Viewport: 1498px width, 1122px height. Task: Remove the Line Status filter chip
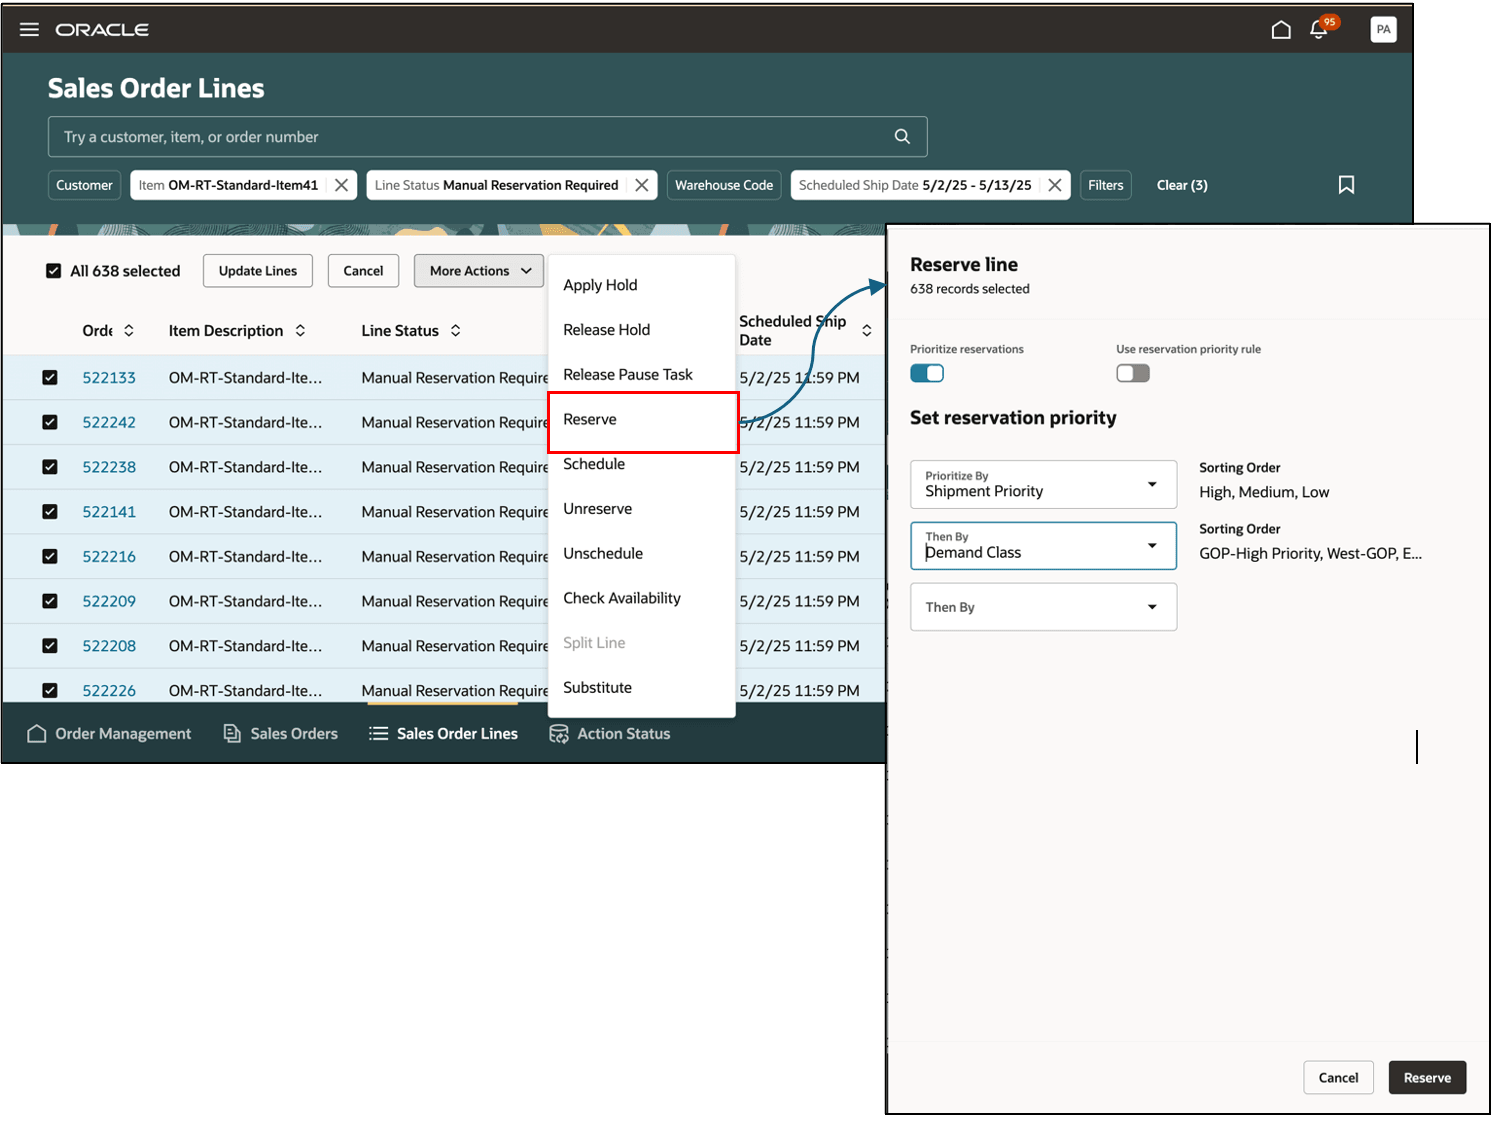point(642,185)
